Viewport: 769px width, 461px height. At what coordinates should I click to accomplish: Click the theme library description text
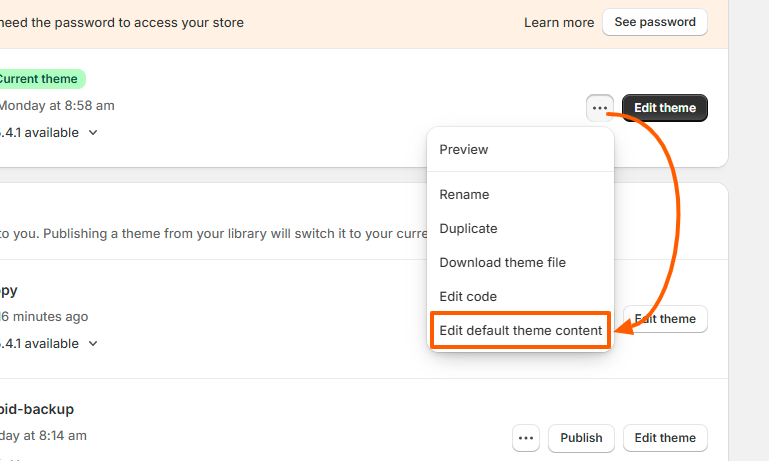tap(213, 233)
